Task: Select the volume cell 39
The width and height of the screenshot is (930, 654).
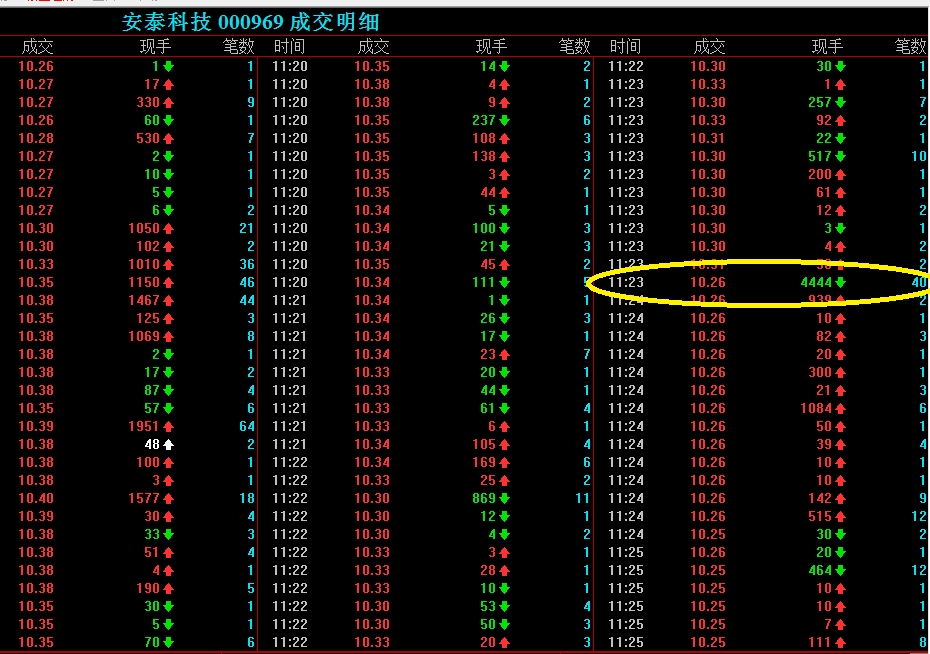Action: point(824,444)
